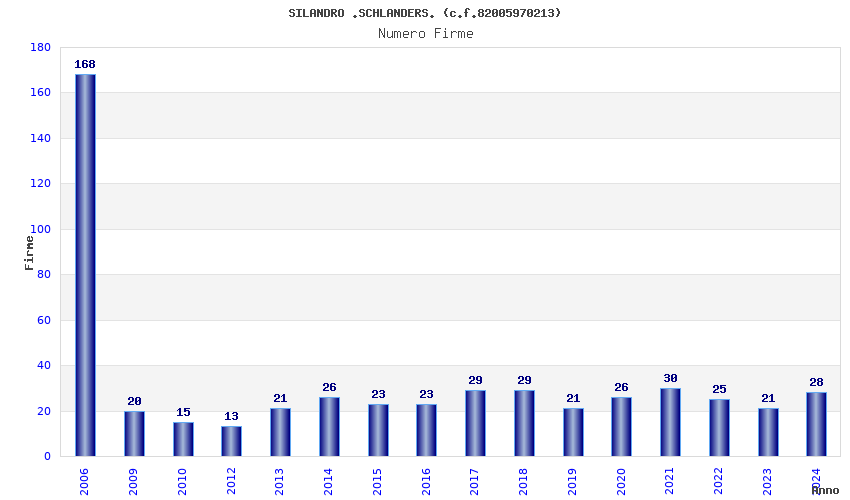The width and height of the screenshot is (850, 500).
Task: Click the value label 28
Action: pos(816,382)
